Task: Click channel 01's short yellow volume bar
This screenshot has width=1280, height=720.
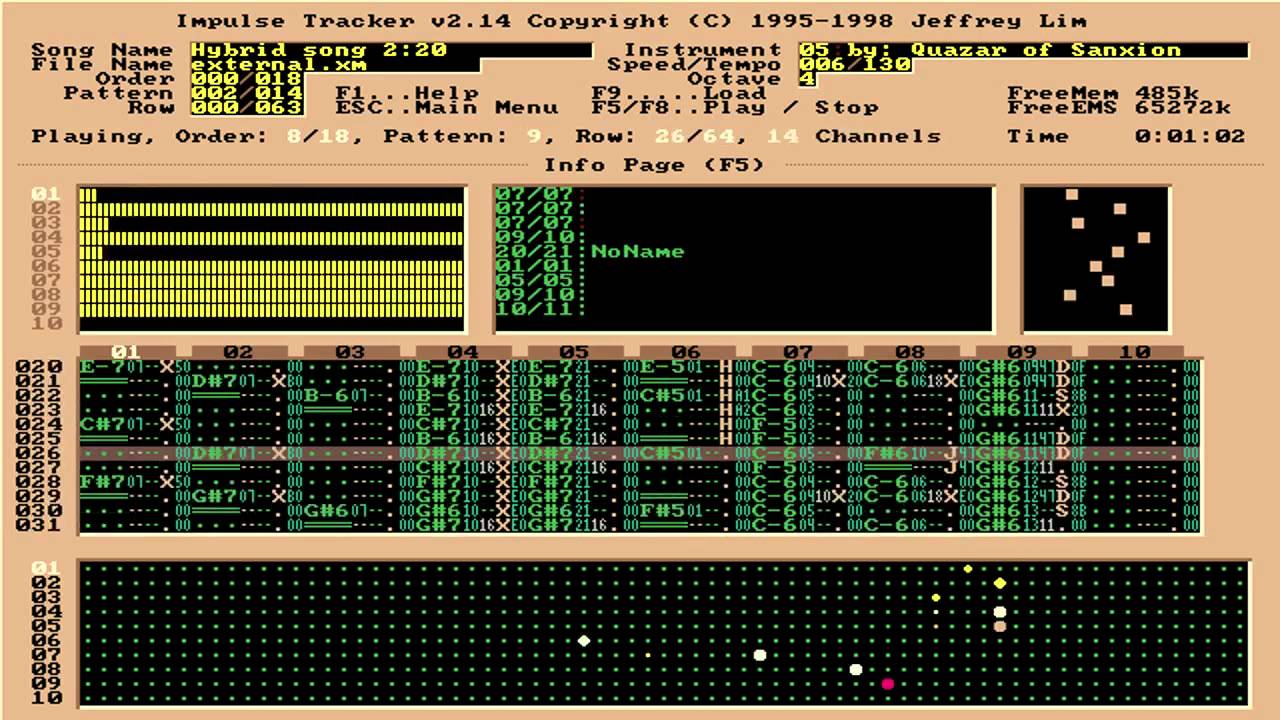Action: pyautogui.click(x=88, y=195)
